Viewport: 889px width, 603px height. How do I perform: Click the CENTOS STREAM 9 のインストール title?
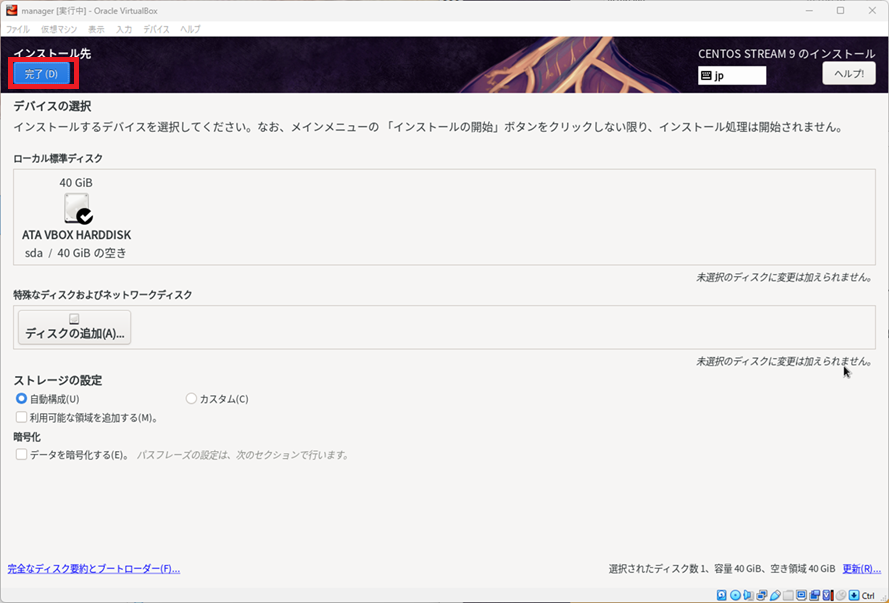click(786, 54)
